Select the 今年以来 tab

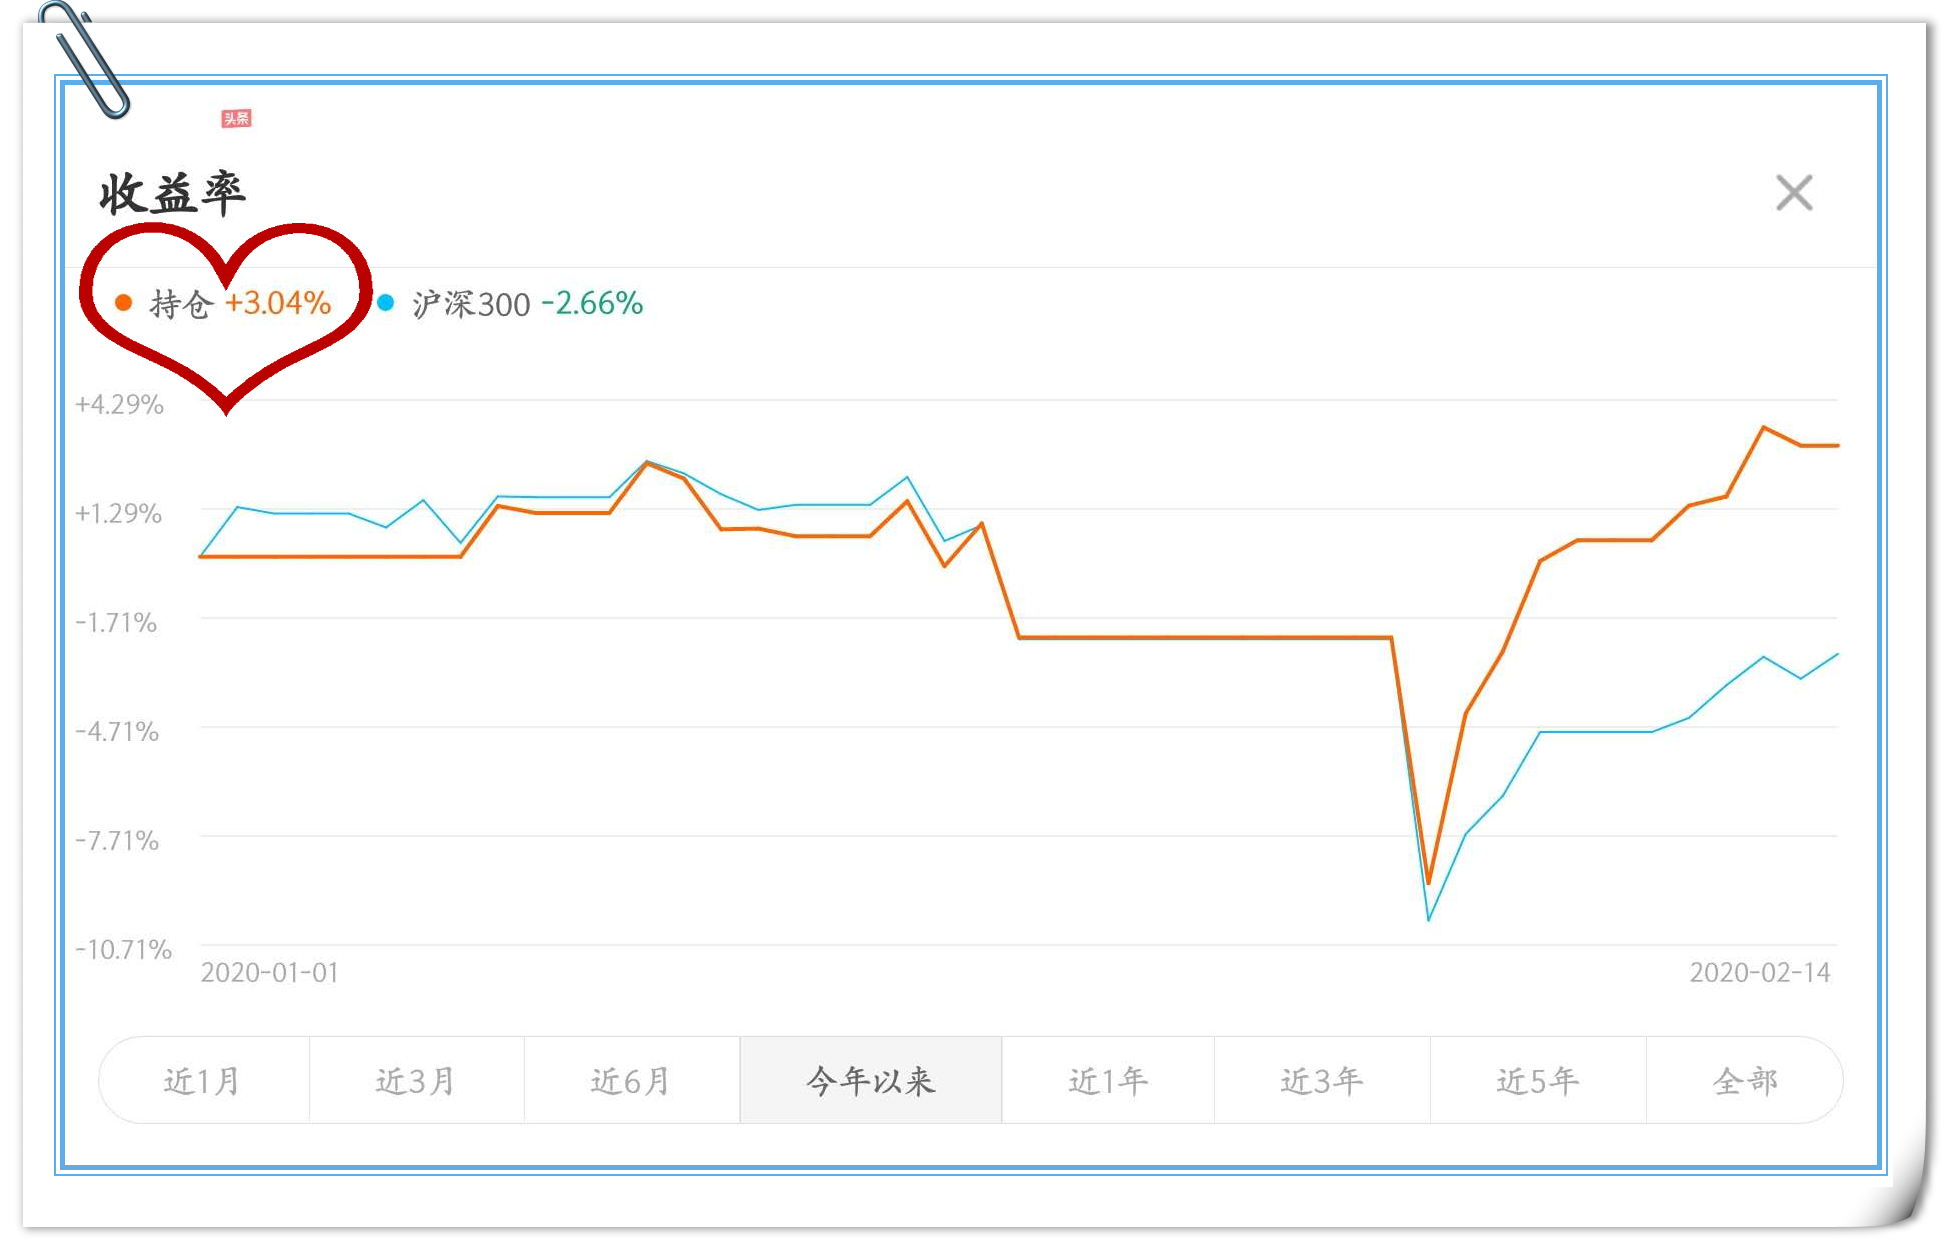tap(870, 1081)
